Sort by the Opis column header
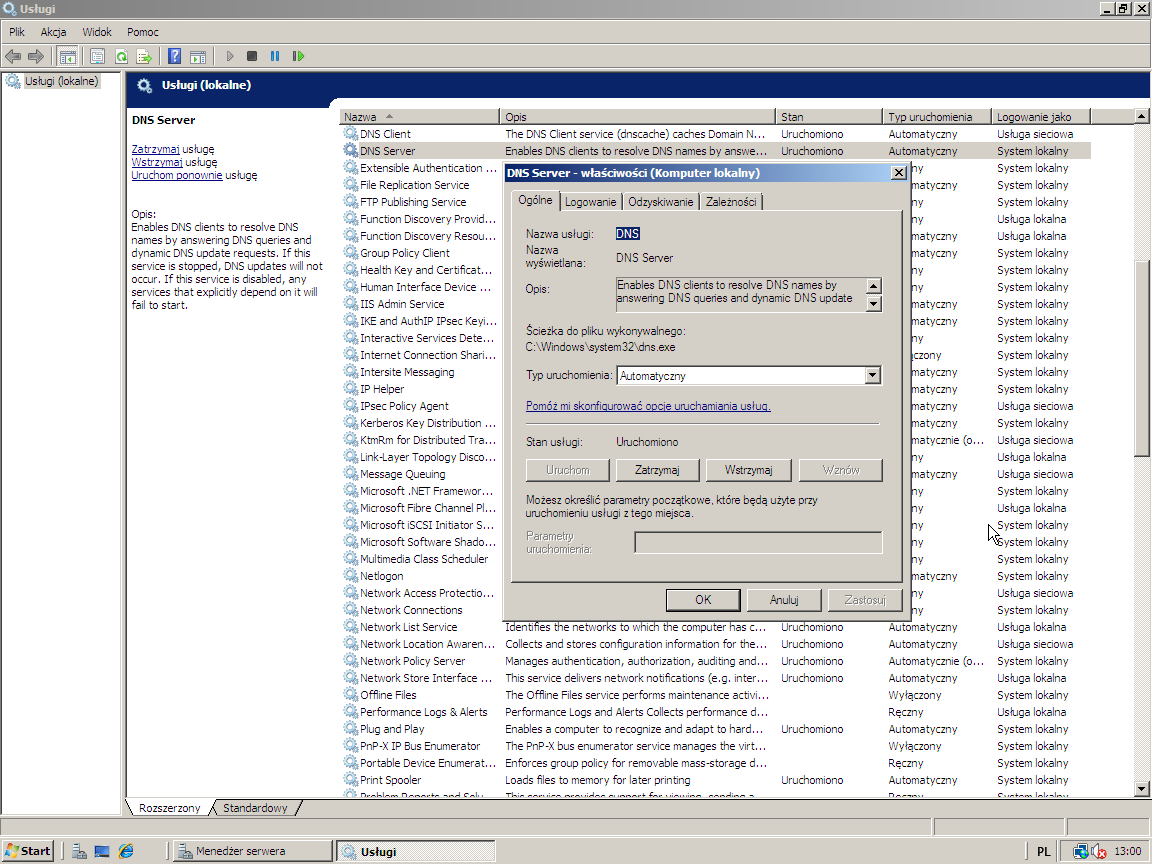Screen dimensions: 1152x864 point(638,117)
